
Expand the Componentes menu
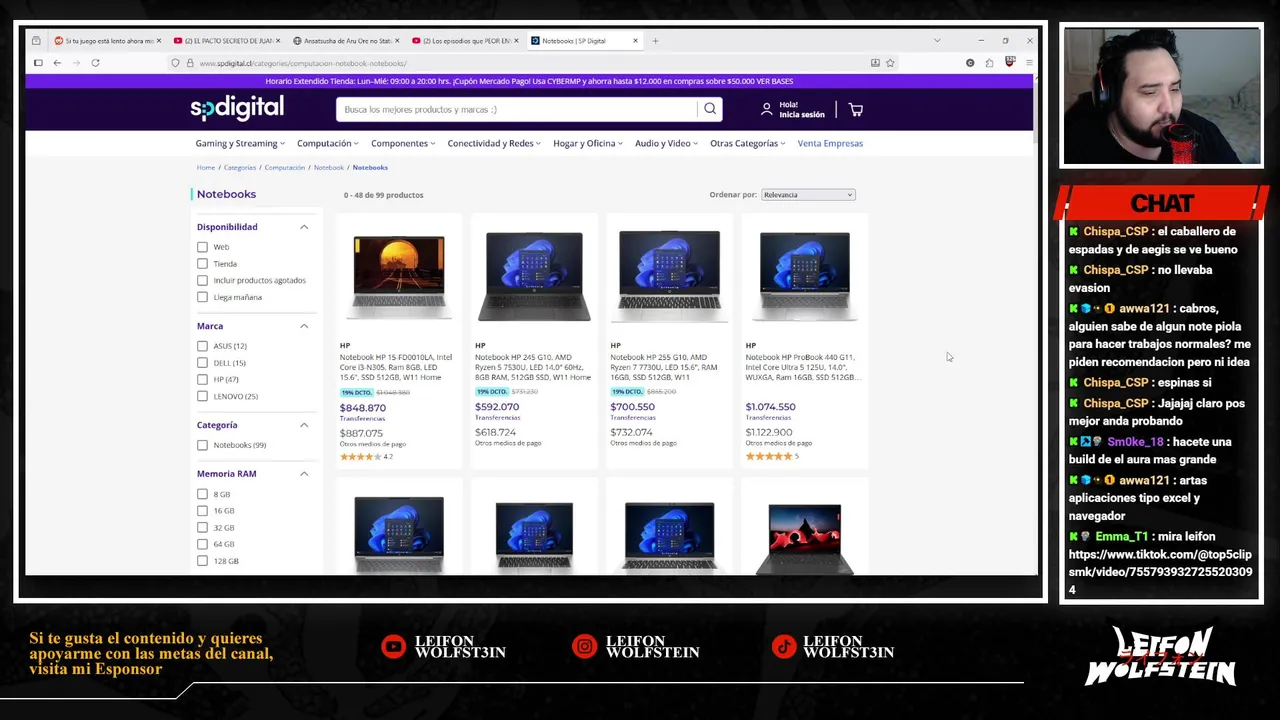403,143
